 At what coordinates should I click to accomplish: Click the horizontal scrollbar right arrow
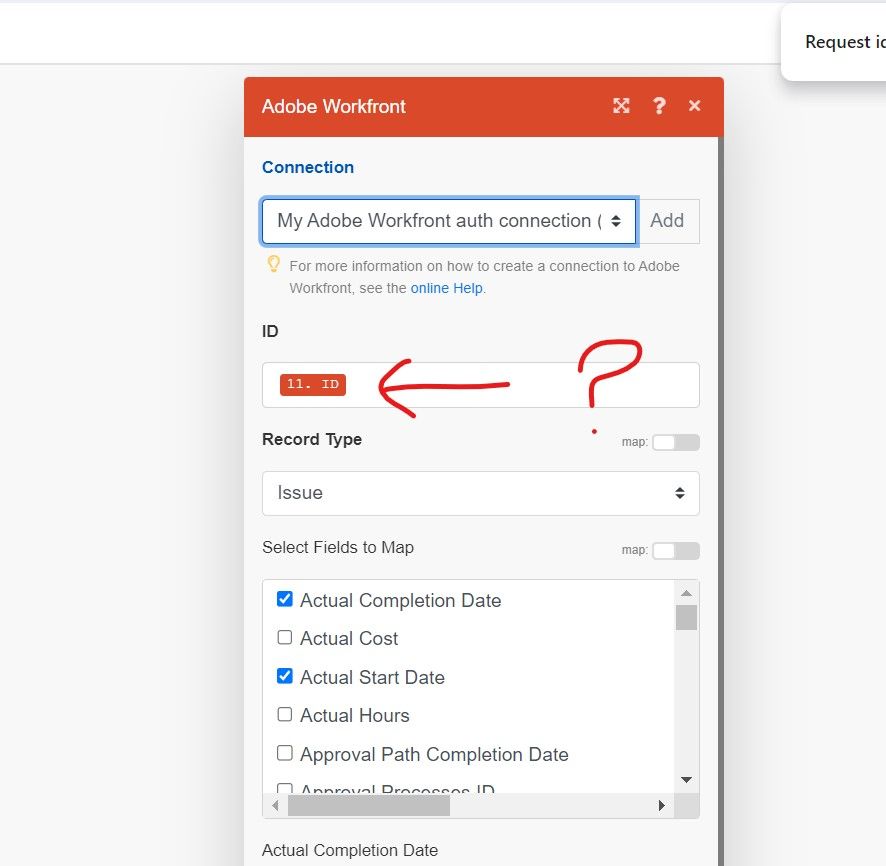pos(661,805)
